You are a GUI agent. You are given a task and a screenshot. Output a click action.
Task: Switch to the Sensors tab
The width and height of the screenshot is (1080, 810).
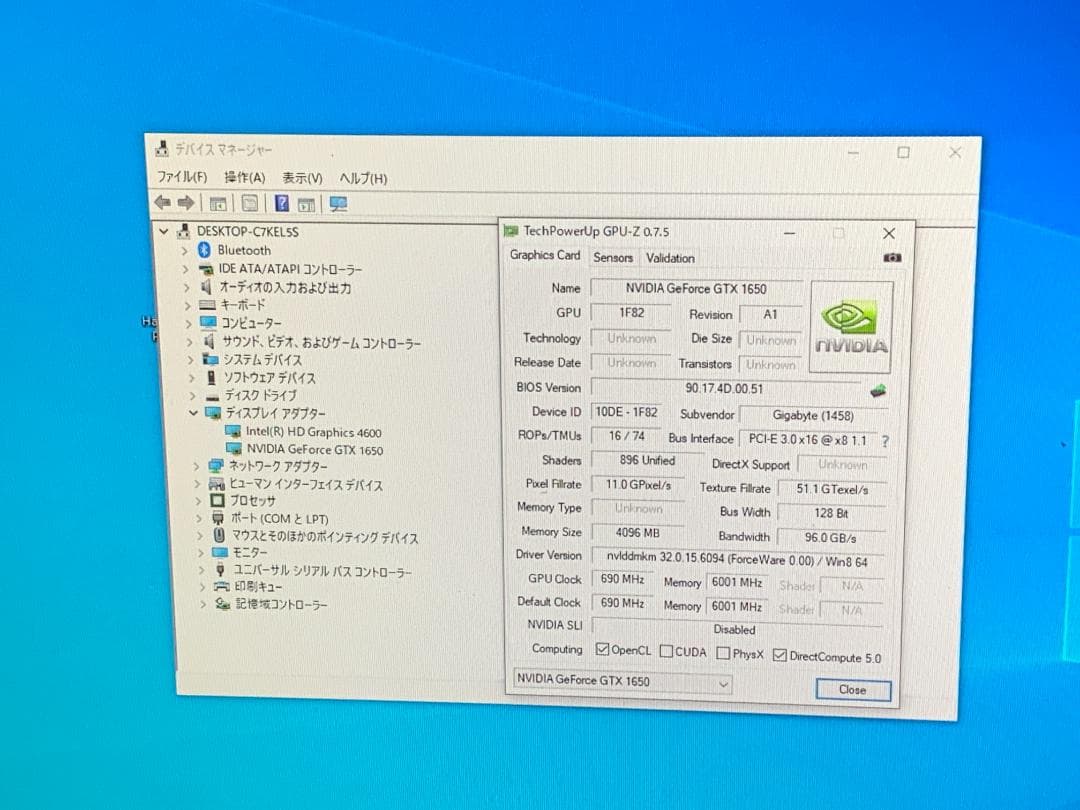[x=613, y=258]
